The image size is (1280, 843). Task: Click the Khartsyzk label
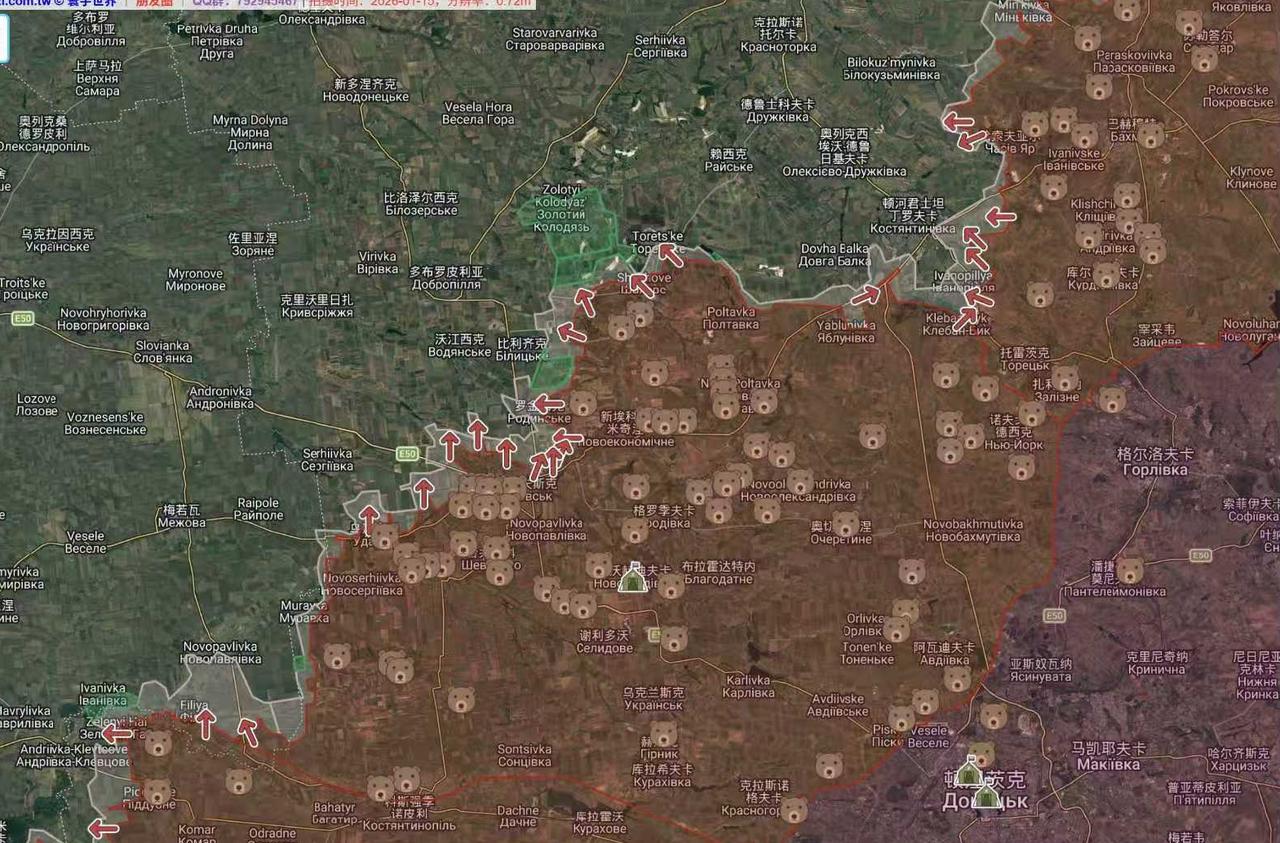(x=1238, y=759)
